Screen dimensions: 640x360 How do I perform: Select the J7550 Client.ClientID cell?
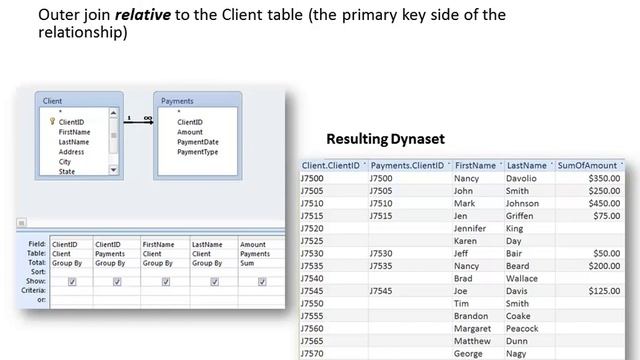pos(333,304)
